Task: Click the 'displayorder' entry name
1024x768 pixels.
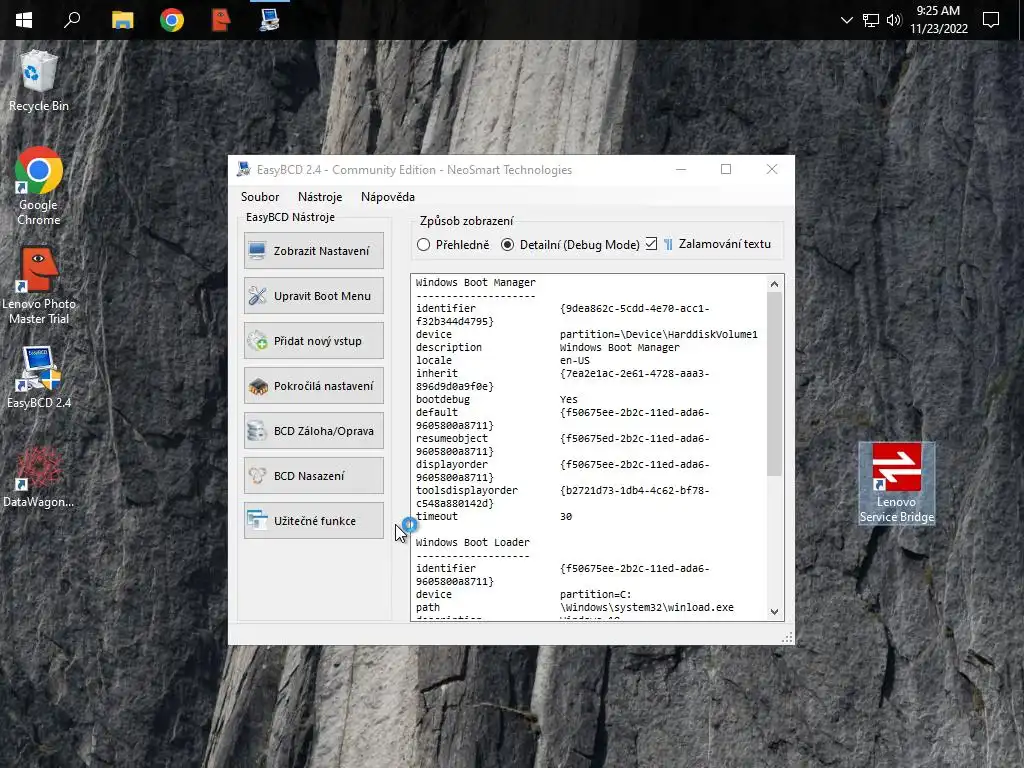Action: (x=451, y=464)
